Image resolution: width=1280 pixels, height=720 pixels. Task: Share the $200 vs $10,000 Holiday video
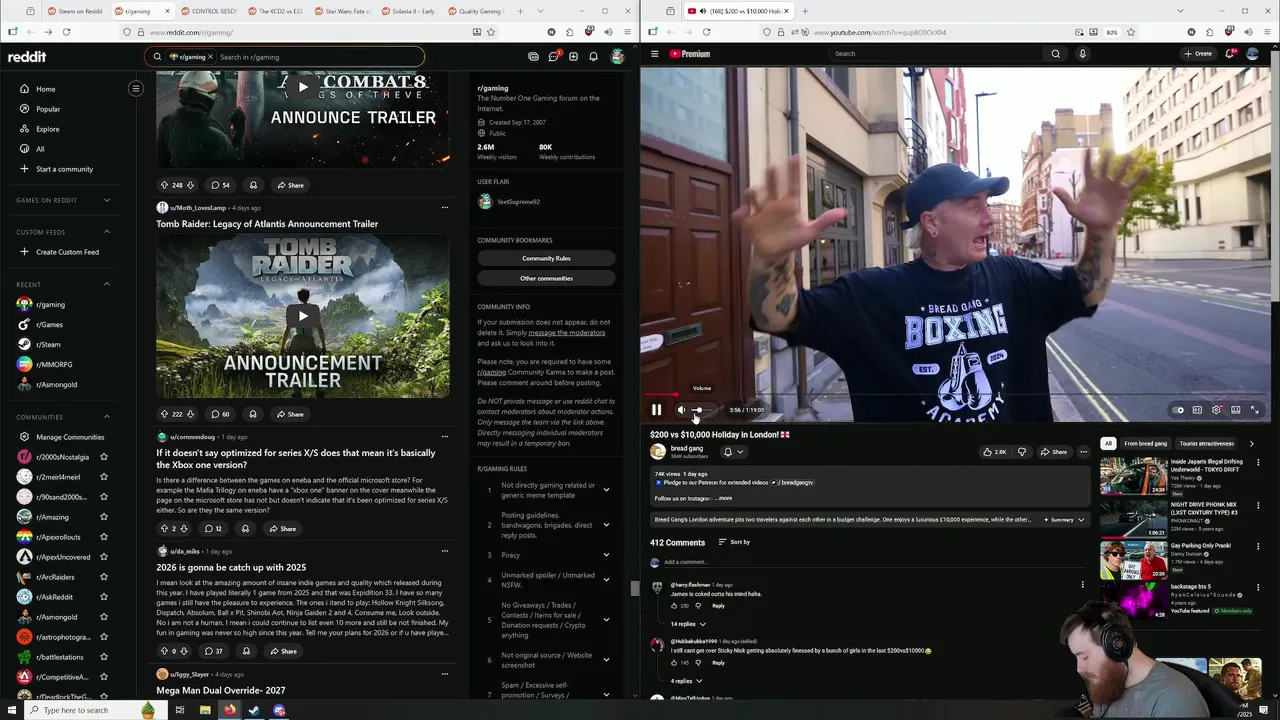1054,452
